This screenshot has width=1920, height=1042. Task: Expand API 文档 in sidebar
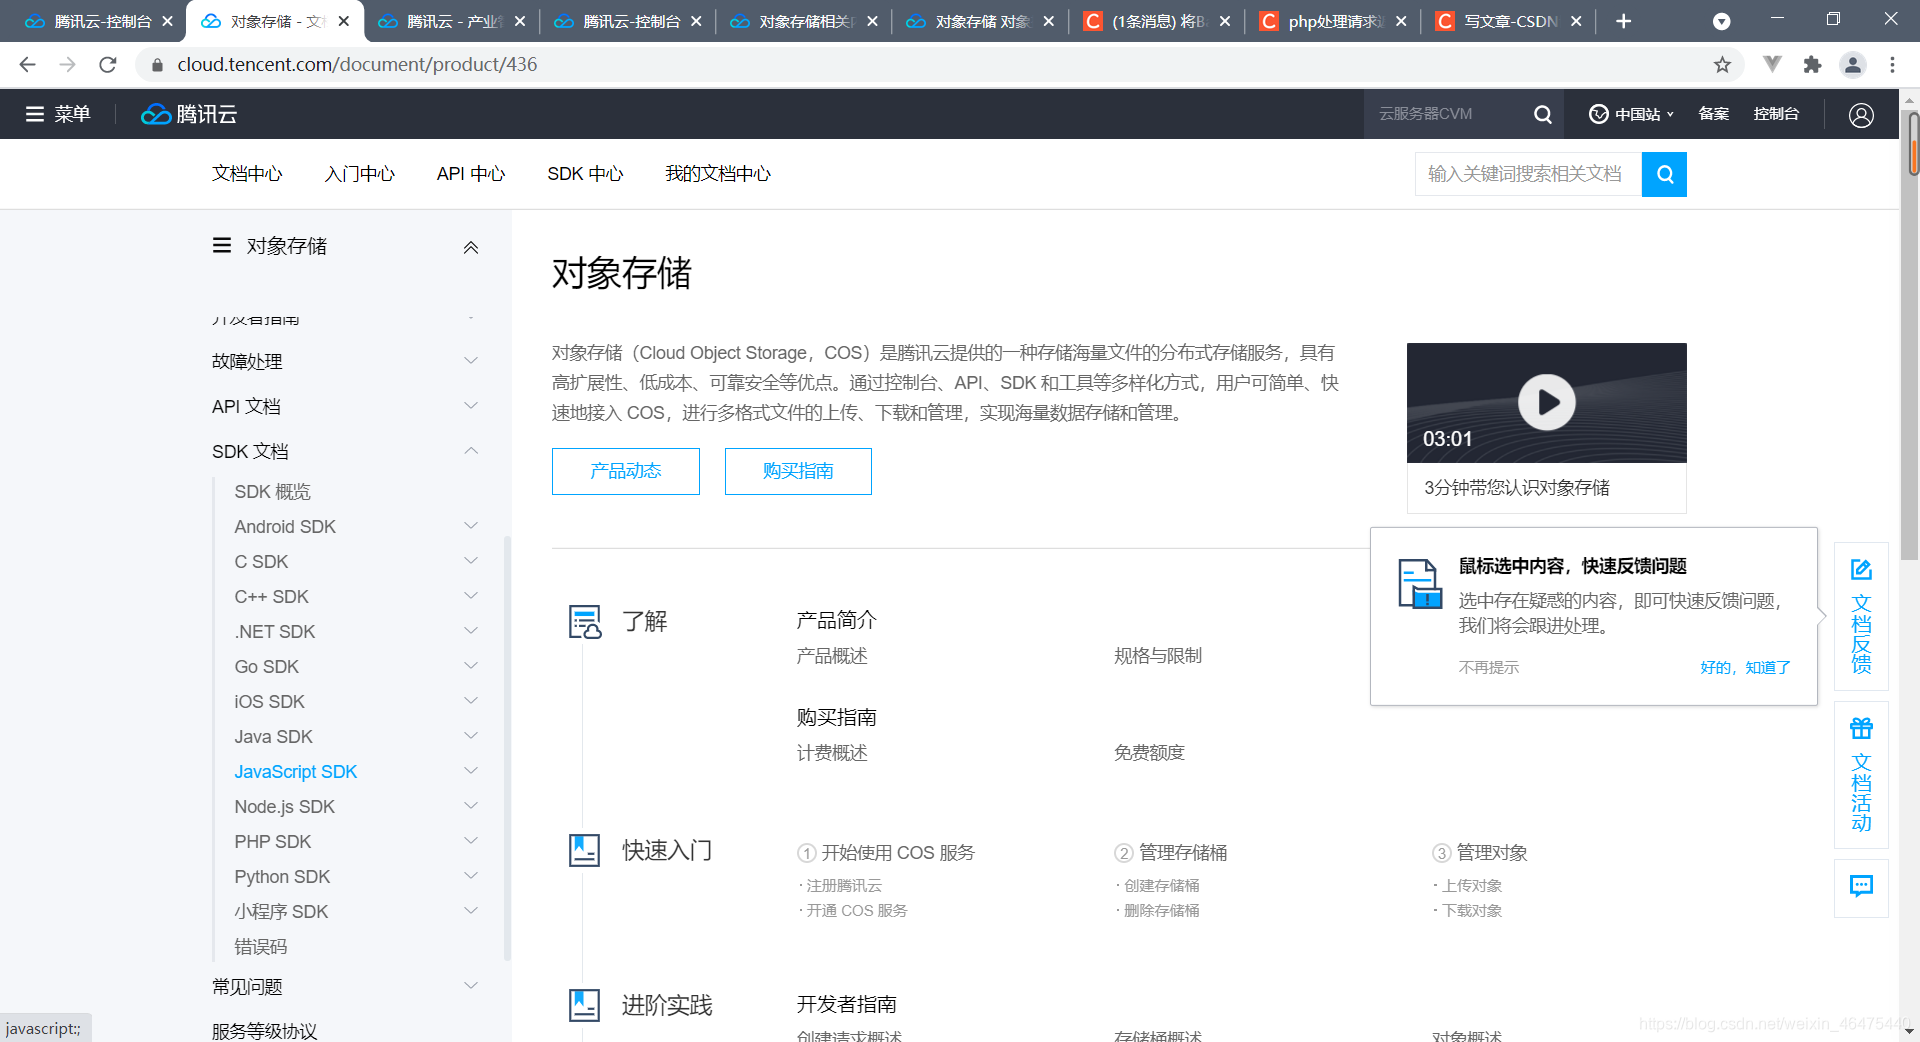[x=471, y=405]
